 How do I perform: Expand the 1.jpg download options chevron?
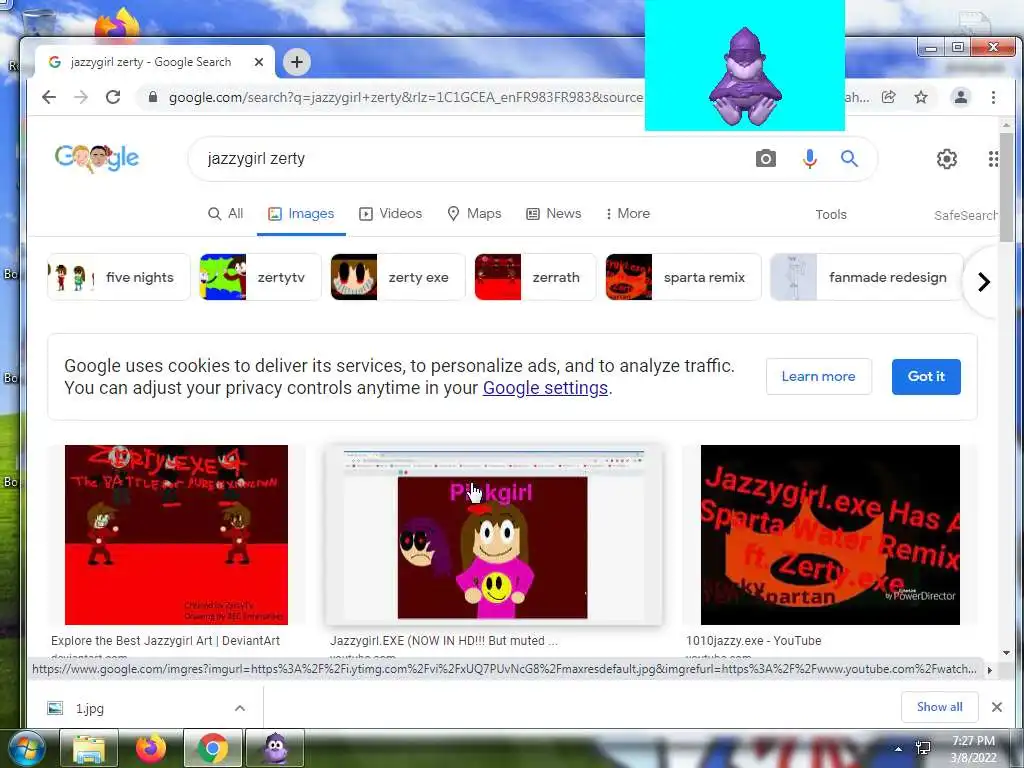240,709
